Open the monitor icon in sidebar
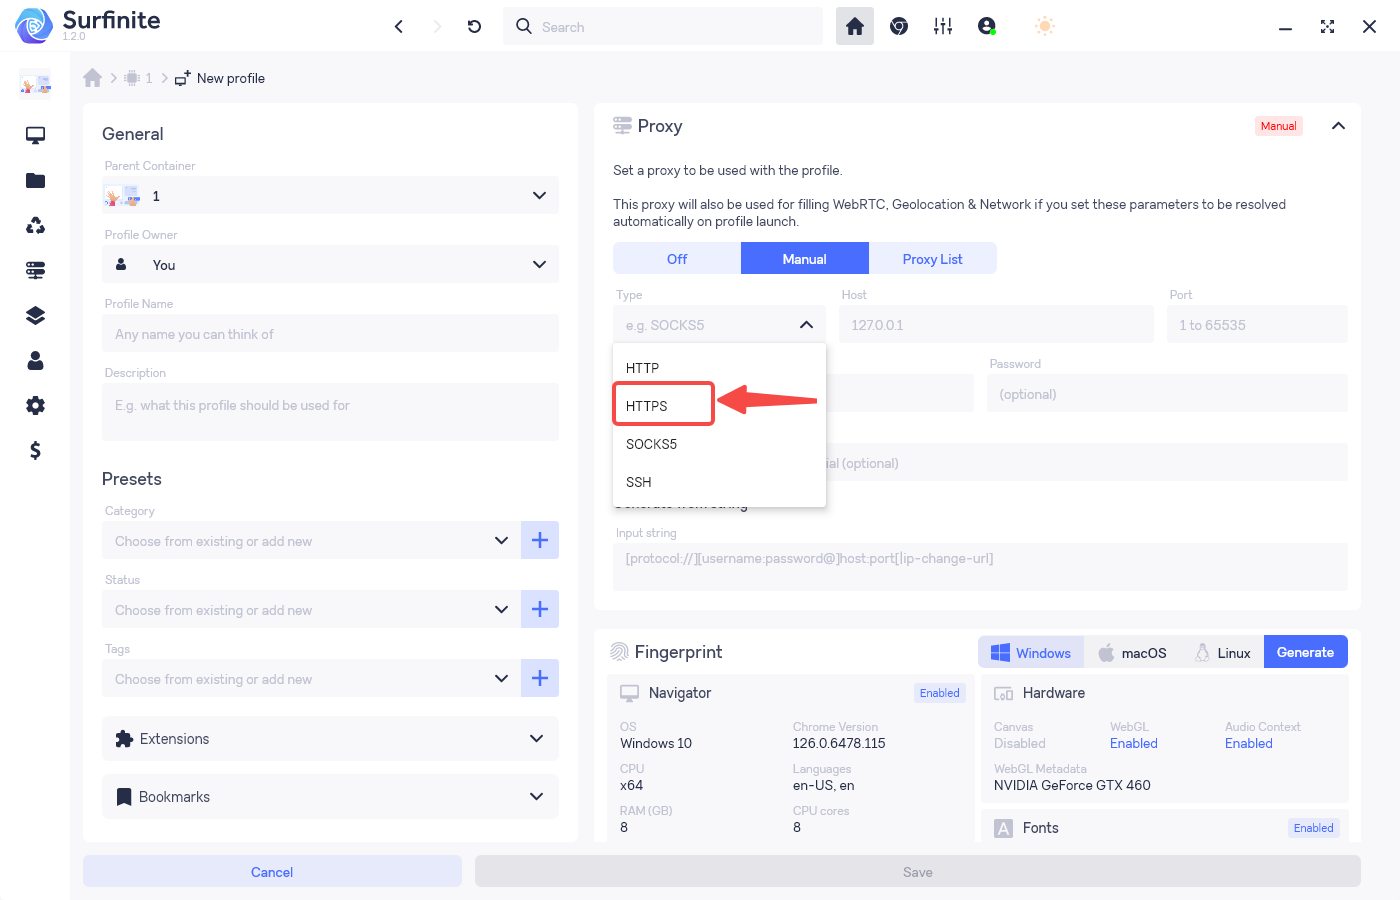The image size is (1400, 900). point(36,135)
